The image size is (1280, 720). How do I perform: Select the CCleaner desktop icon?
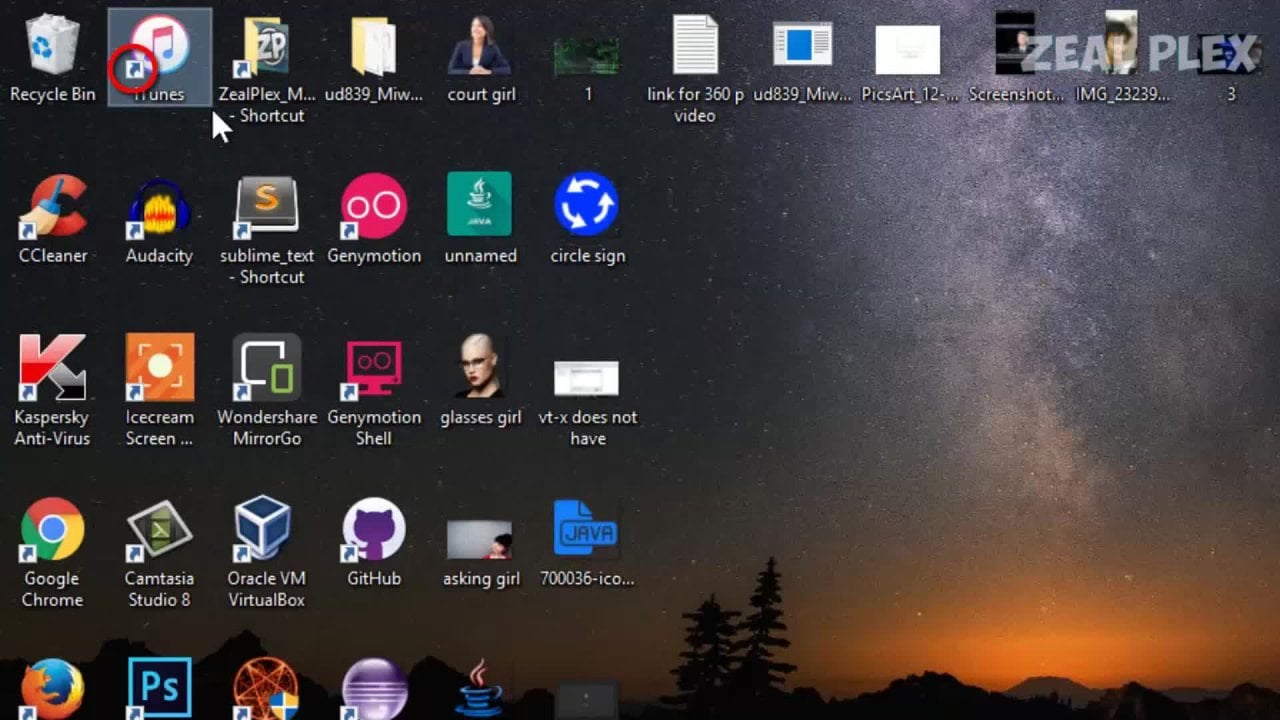click(52, 208)
